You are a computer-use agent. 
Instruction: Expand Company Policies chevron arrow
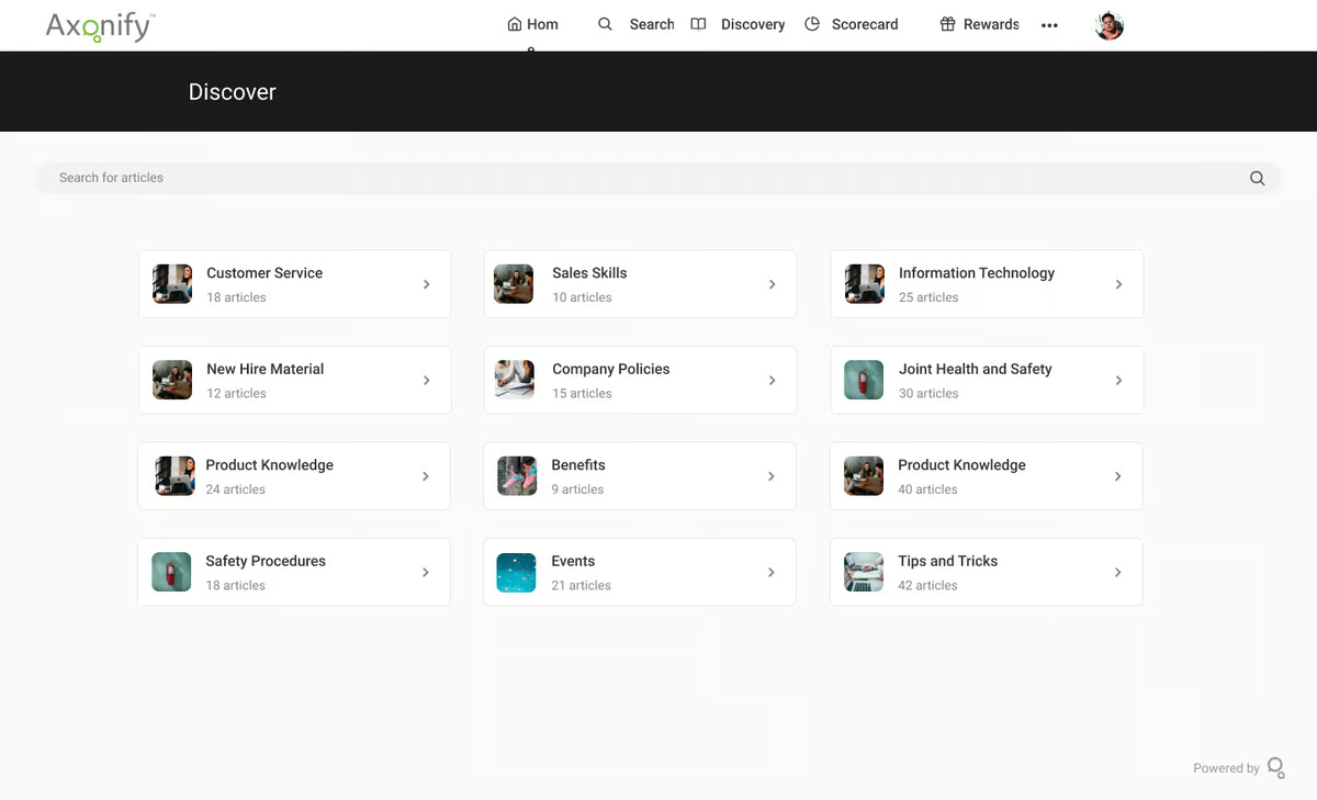[x=772, y=380]
